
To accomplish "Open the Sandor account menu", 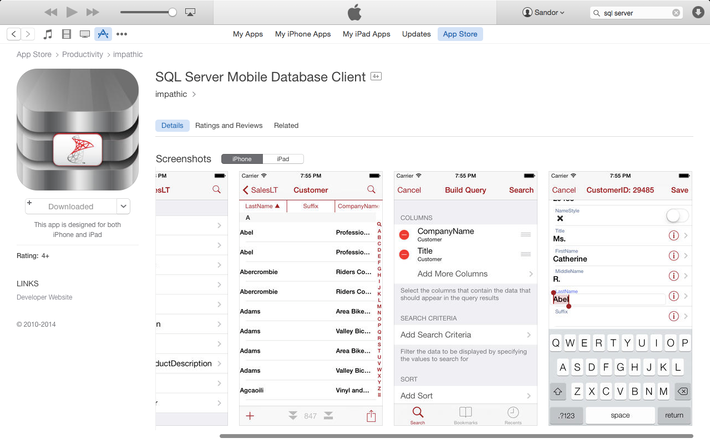I will coord(543,12).
